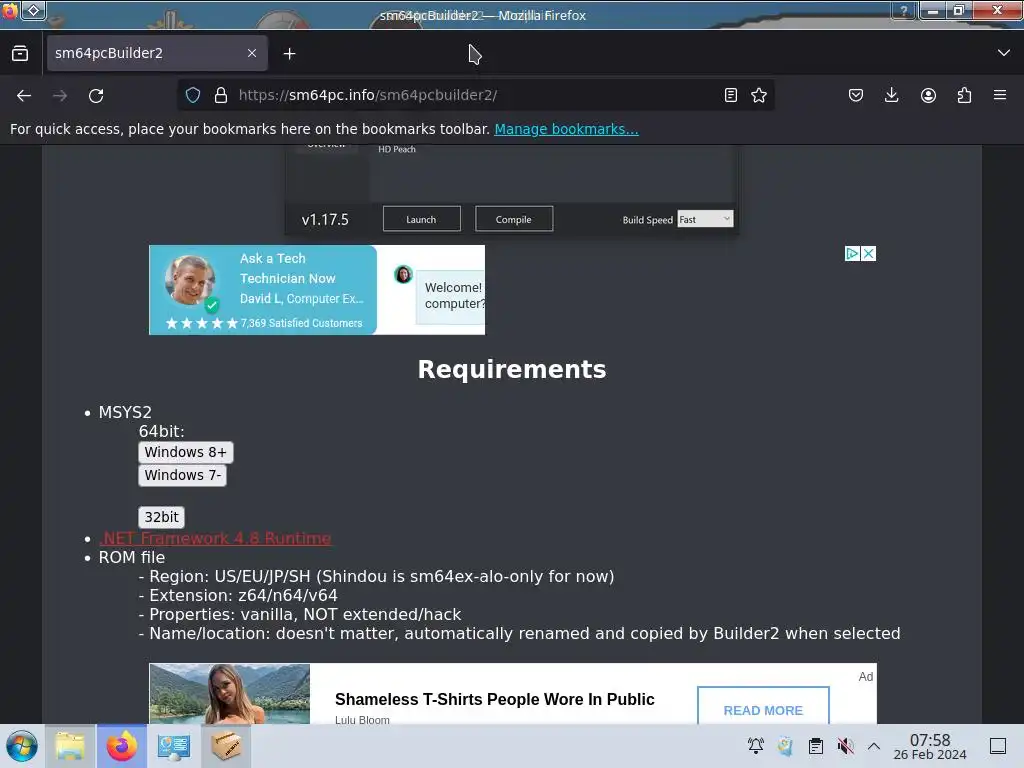This screenshot has height=768, width=1024.
Task: Click the Requirements heading text
Action: point(512,369)
